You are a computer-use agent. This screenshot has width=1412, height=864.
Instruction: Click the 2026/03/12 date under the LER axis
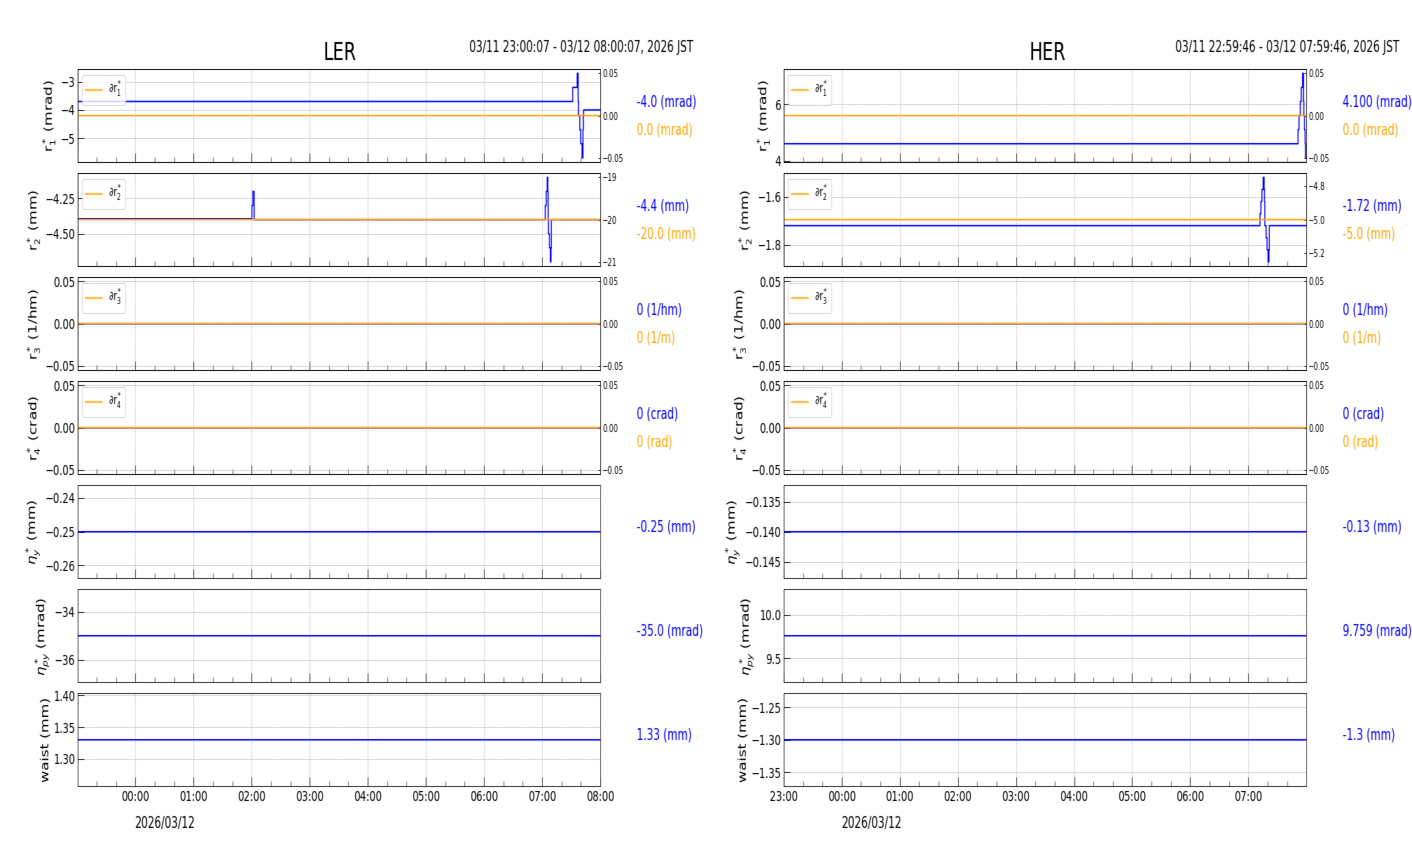click(x=165, y=823)
